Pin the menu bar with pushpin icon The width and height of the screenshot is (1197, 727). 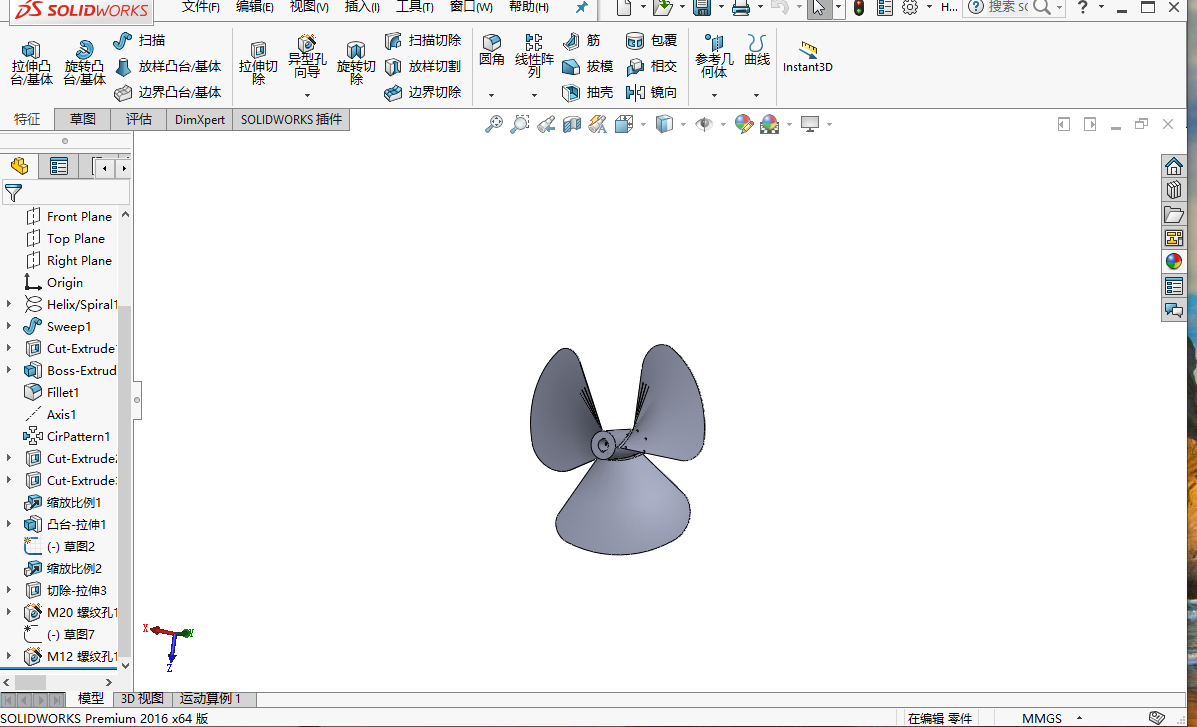click(x=581, y=8)
